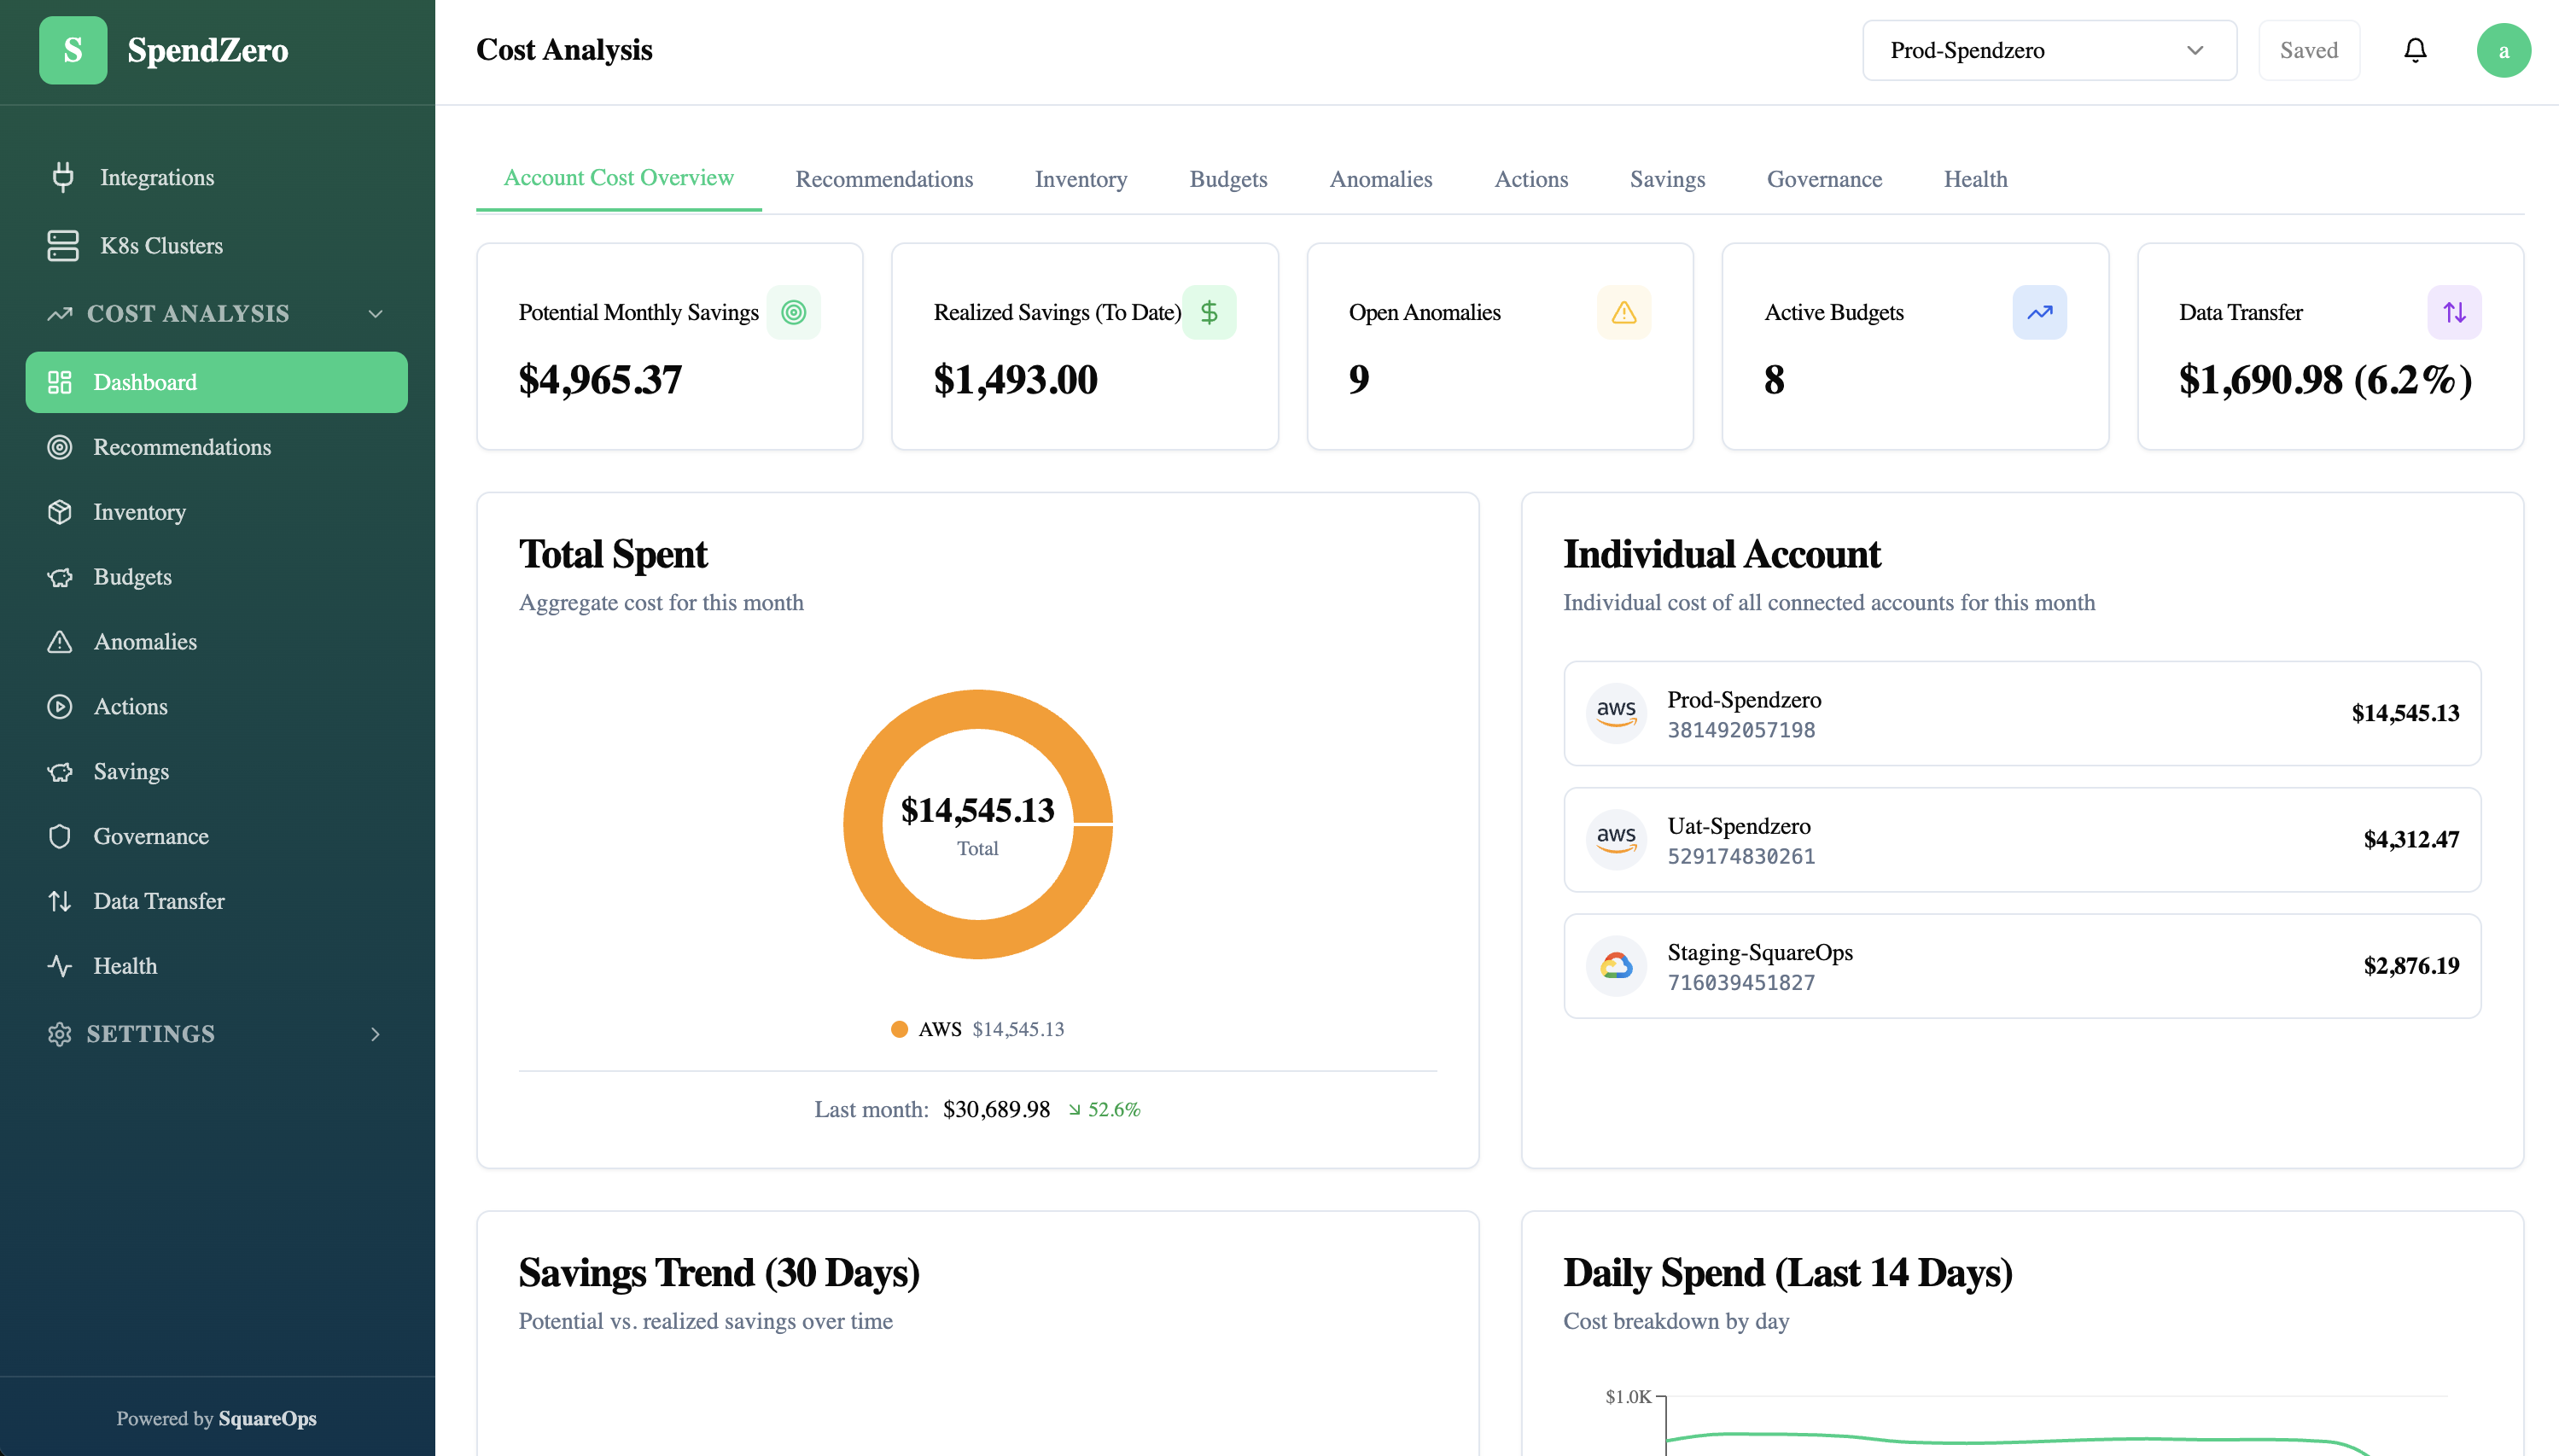Open the Uat-Spendzero account entry

[x=2021, y=840]
